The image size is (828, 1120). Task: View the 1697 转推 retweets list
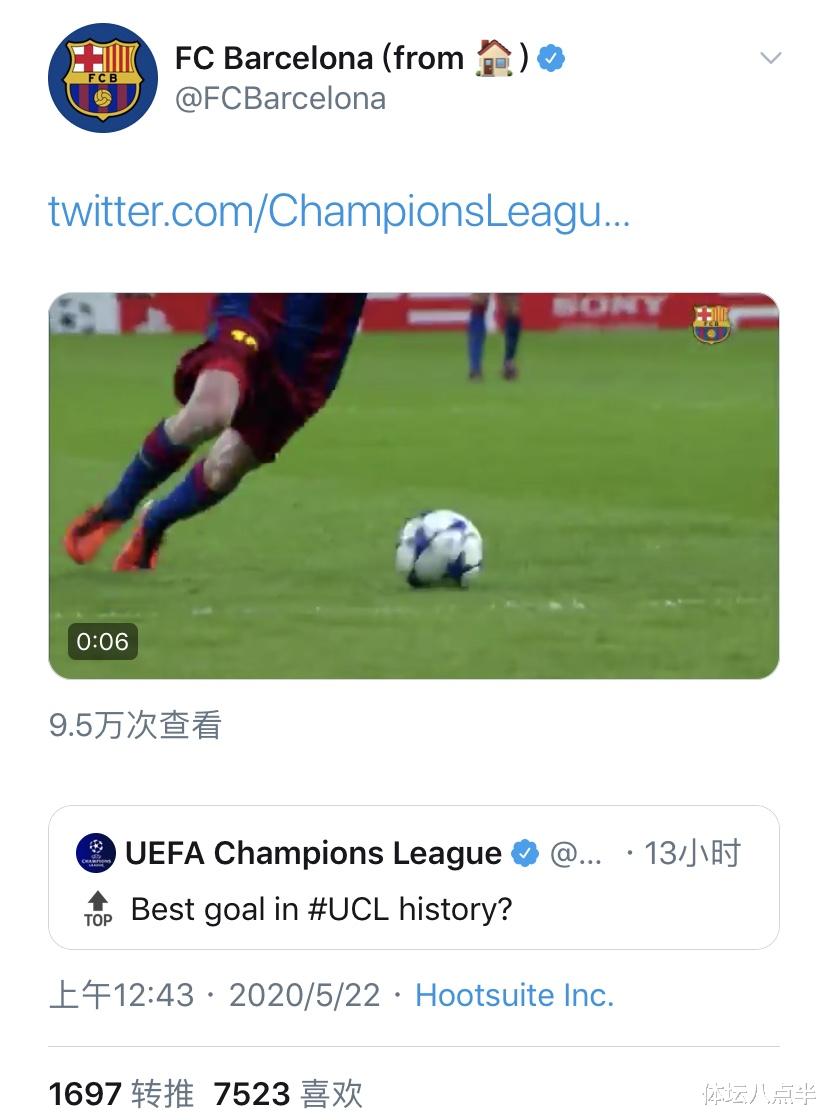tap(121, 1093)
